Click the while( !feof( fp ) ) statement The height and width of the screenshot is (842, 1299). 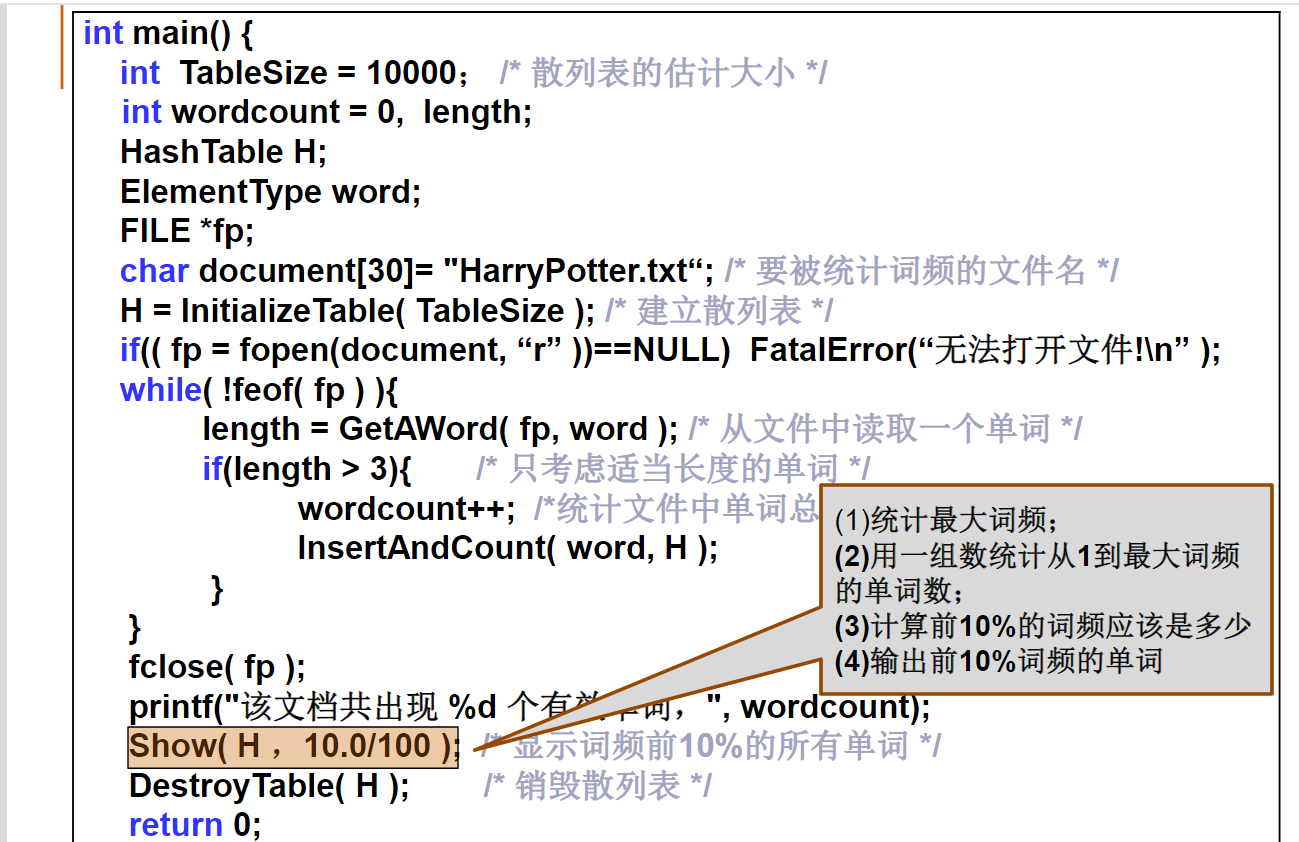pyautogui.click(x=259, y=390)
